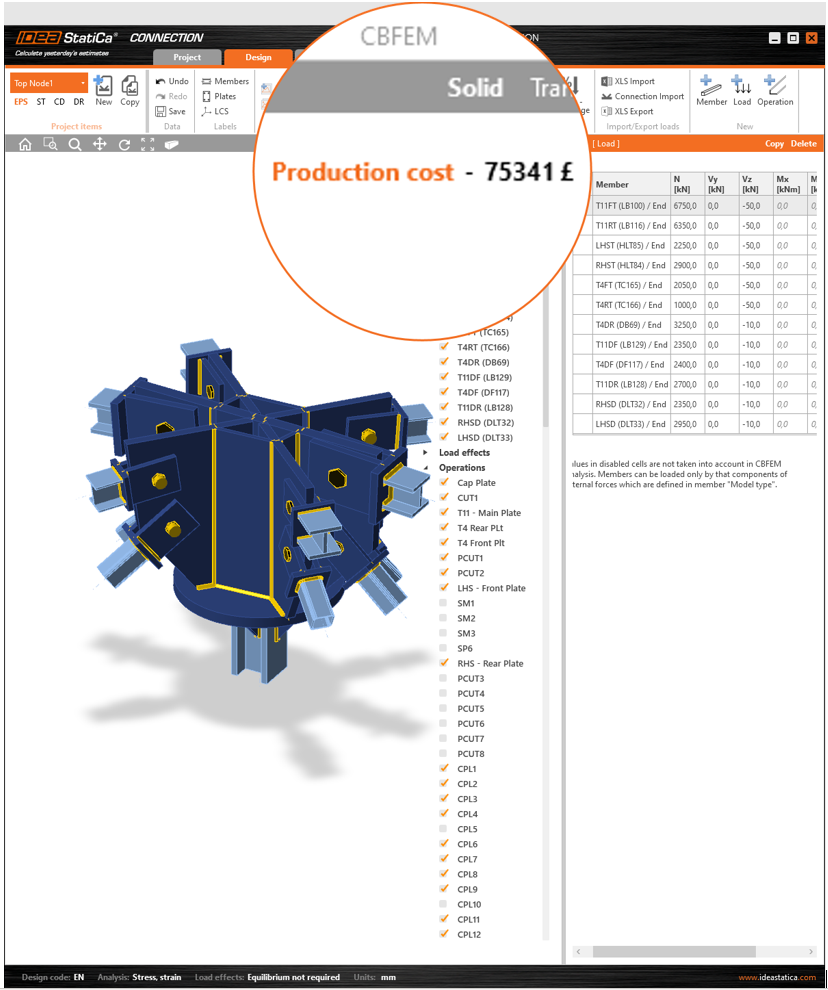The image size is (828, 990).
Task: Select the CPL12 operation
Action: pyautogui.click(x=469, y=934)
